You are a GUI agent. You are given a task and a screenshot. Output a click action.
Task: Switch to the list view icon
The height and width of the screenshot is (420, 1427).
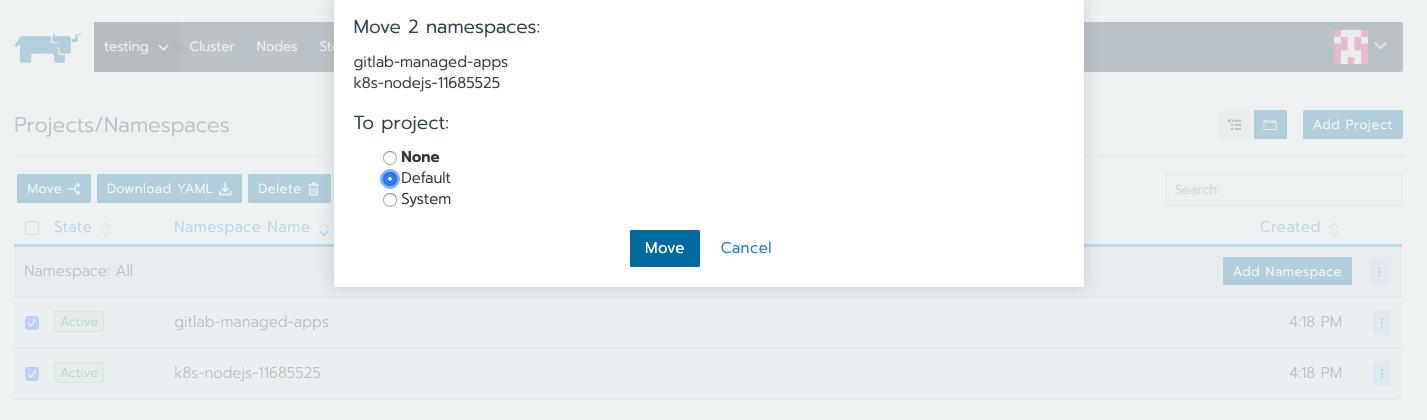pos(1235,125)
